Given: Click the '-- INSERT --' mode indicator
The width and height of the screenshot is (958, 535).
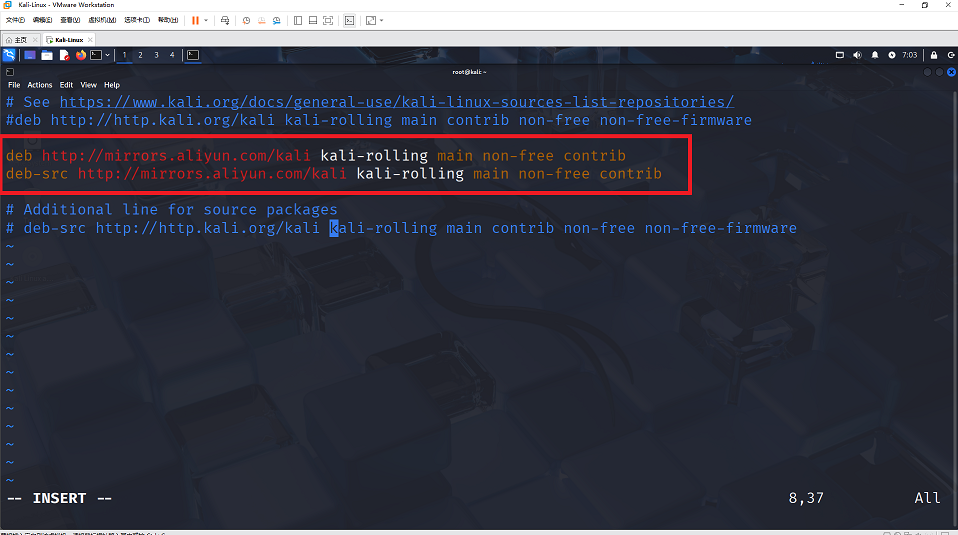Looking at the screenshot, I should pos(59,498).
